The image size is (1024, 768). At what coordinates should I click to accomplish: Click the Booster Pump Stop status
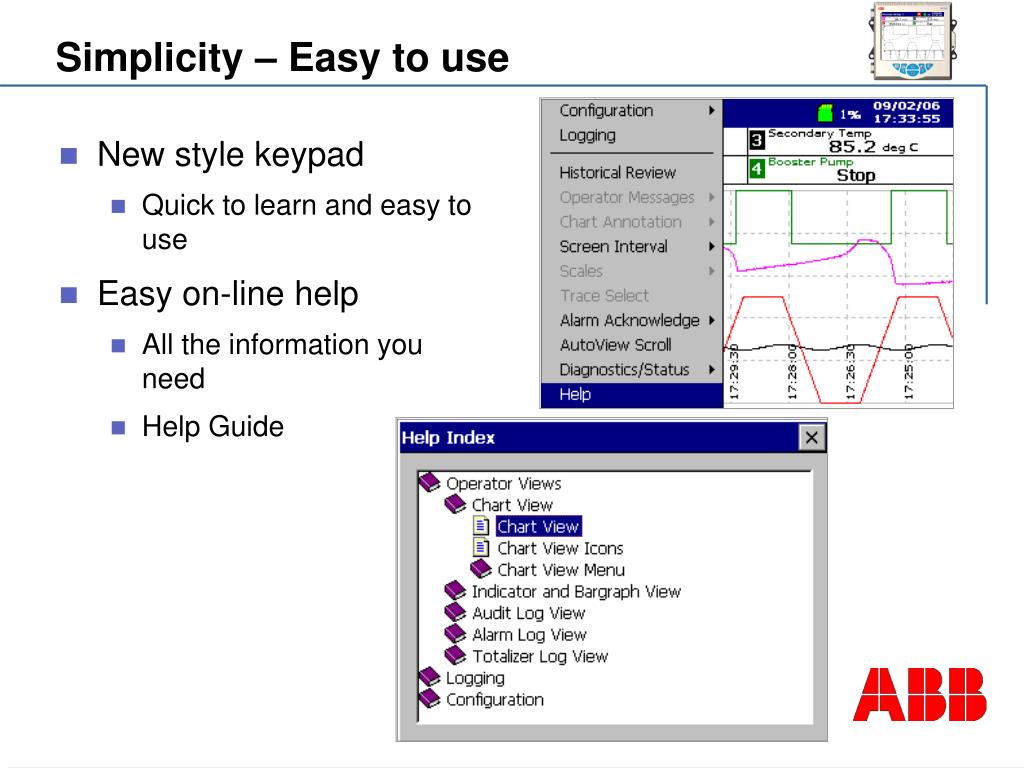[x=856, y=175]
